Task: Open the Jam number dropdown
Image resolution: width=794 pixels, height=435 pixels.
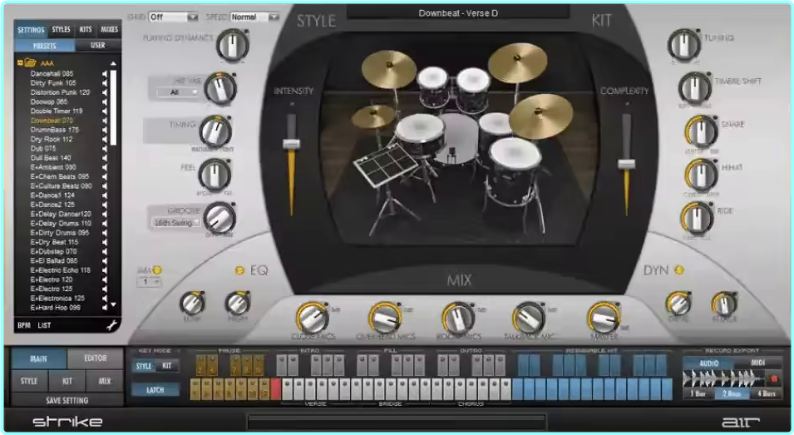Action: [x=149, y=282]
